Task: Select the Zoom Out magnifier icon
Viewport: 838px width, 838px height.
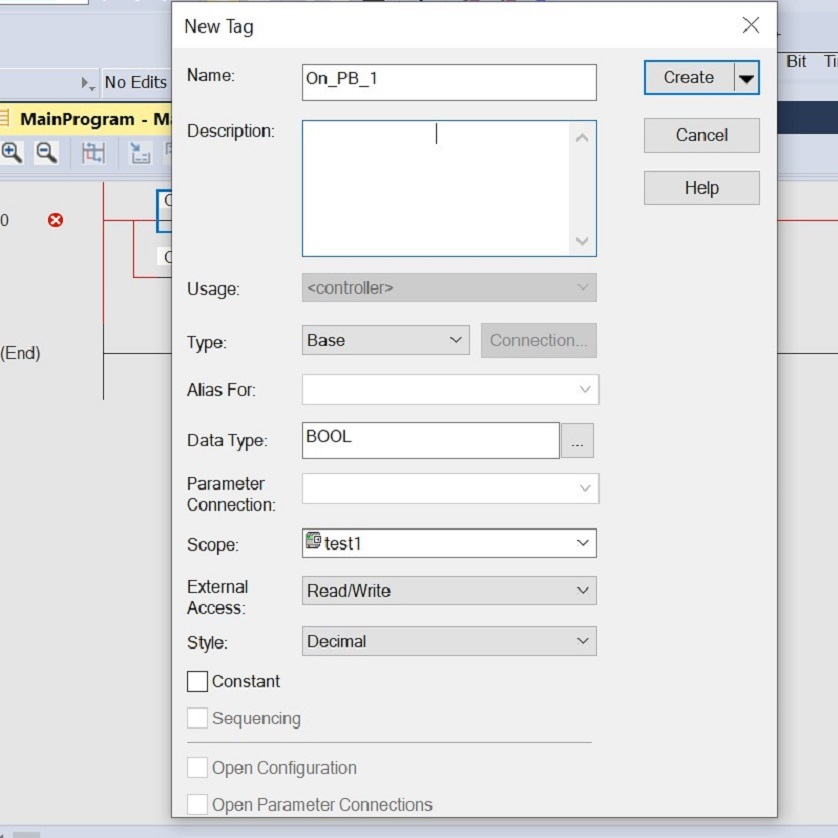Action: pyautogui.click(x=46, y=153)
